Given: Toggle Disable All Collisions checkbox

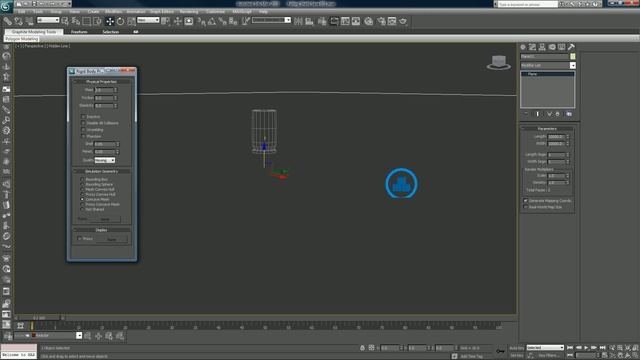Looking at the screenshot, I should click(x=83, y=123).
